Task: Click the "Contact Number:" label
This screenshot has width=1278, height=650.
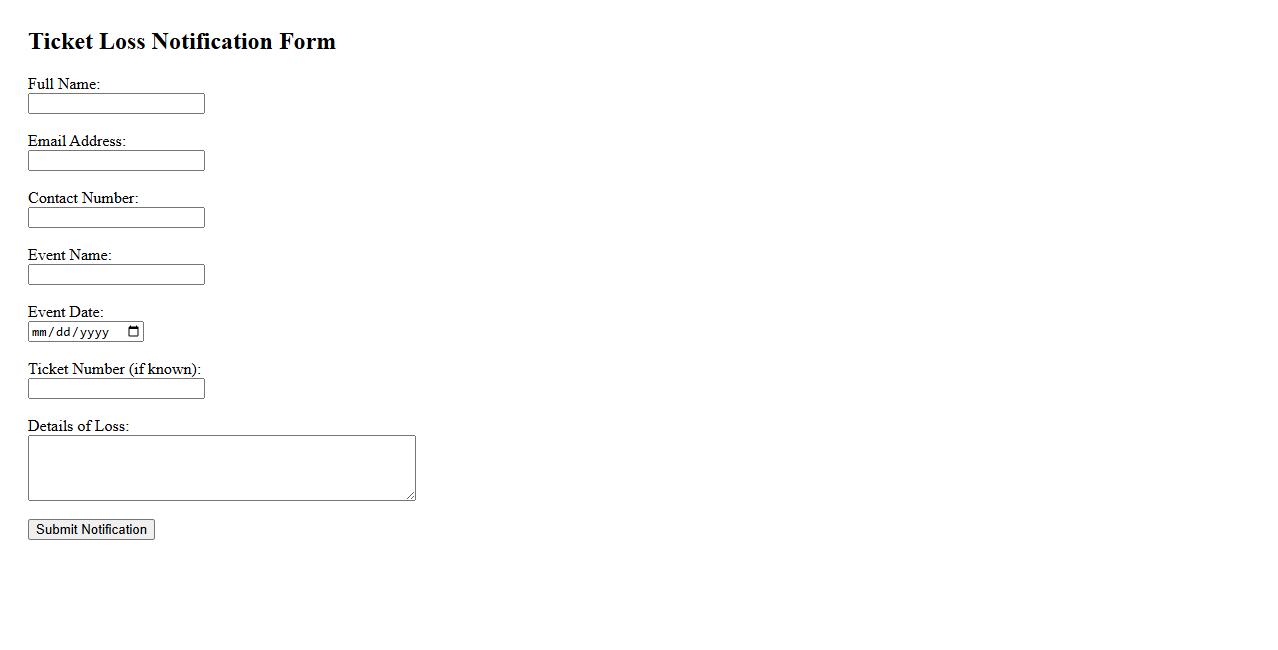Action: click(83, 198)
